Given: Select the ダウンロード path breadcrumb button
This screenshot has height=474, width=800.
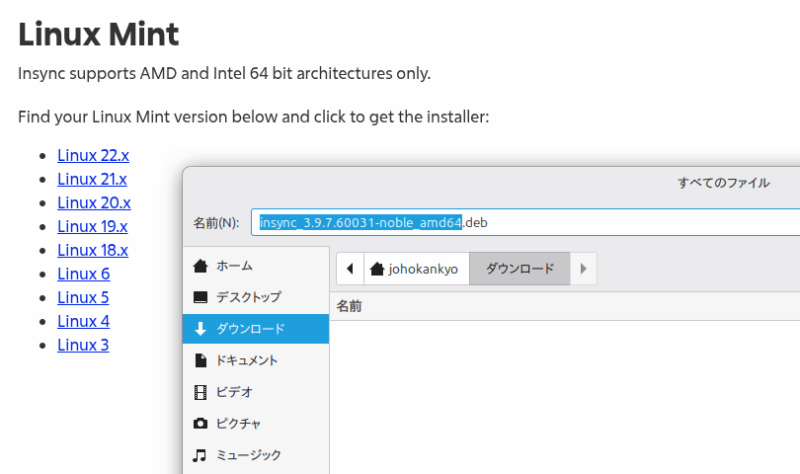Looking at the screenshot, I should tap(519, 268).
